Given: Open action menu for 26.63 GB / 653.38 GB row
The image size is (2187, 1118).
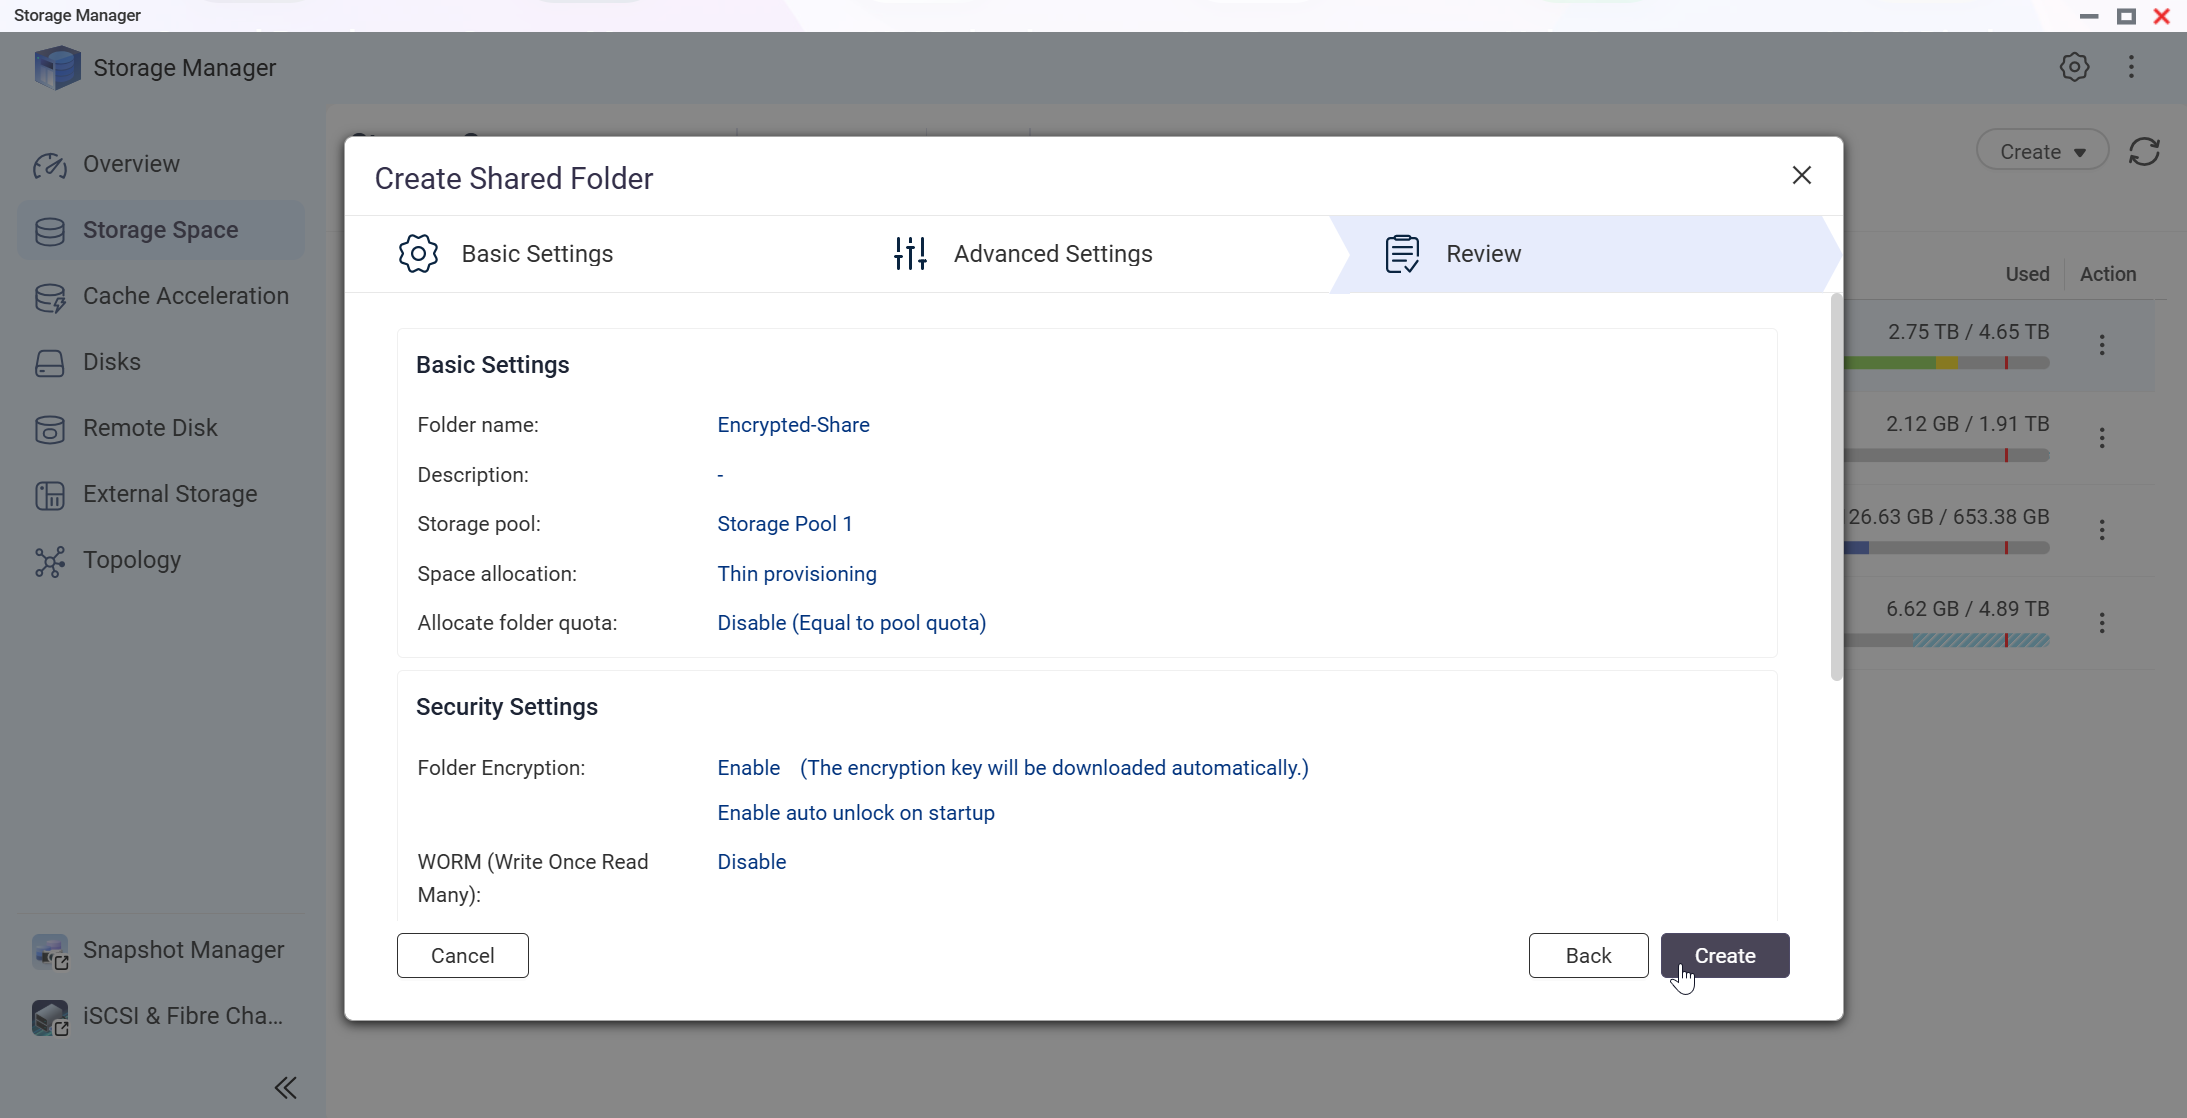Looking at the screenshot, I should coord(2102,530).
